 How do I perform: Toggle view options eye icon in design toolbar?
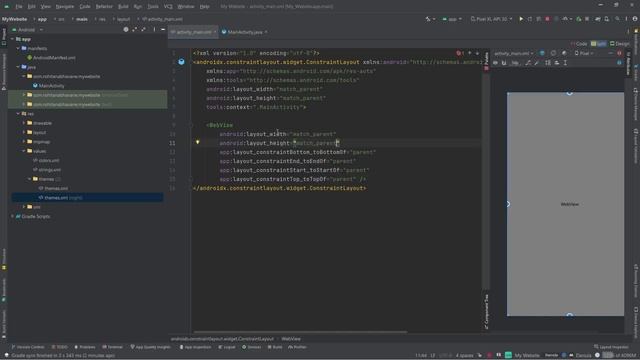click(x=496, y=63)
